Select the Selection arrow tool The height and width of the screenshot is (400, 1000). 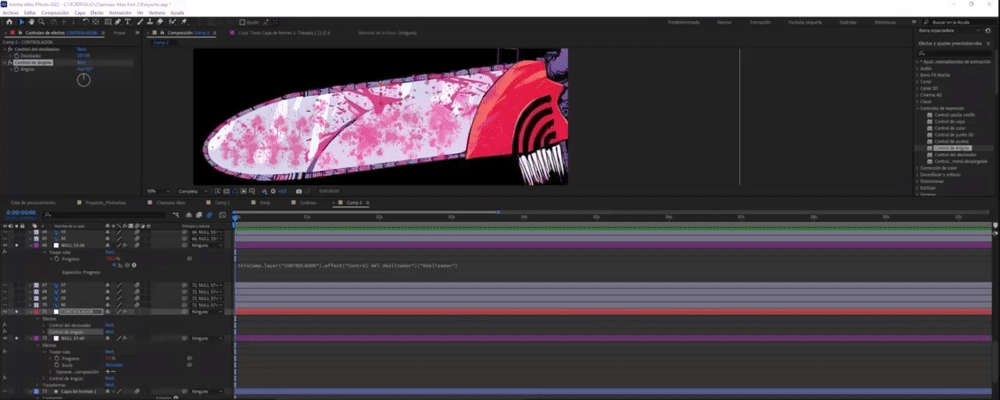click(21, 22)
